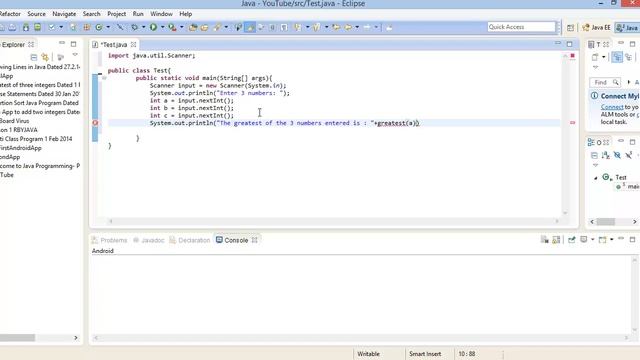Screen dimensions: 640x360
Task: Click the New Java Package icon in the toolbar
Action: tap(87, 27)
